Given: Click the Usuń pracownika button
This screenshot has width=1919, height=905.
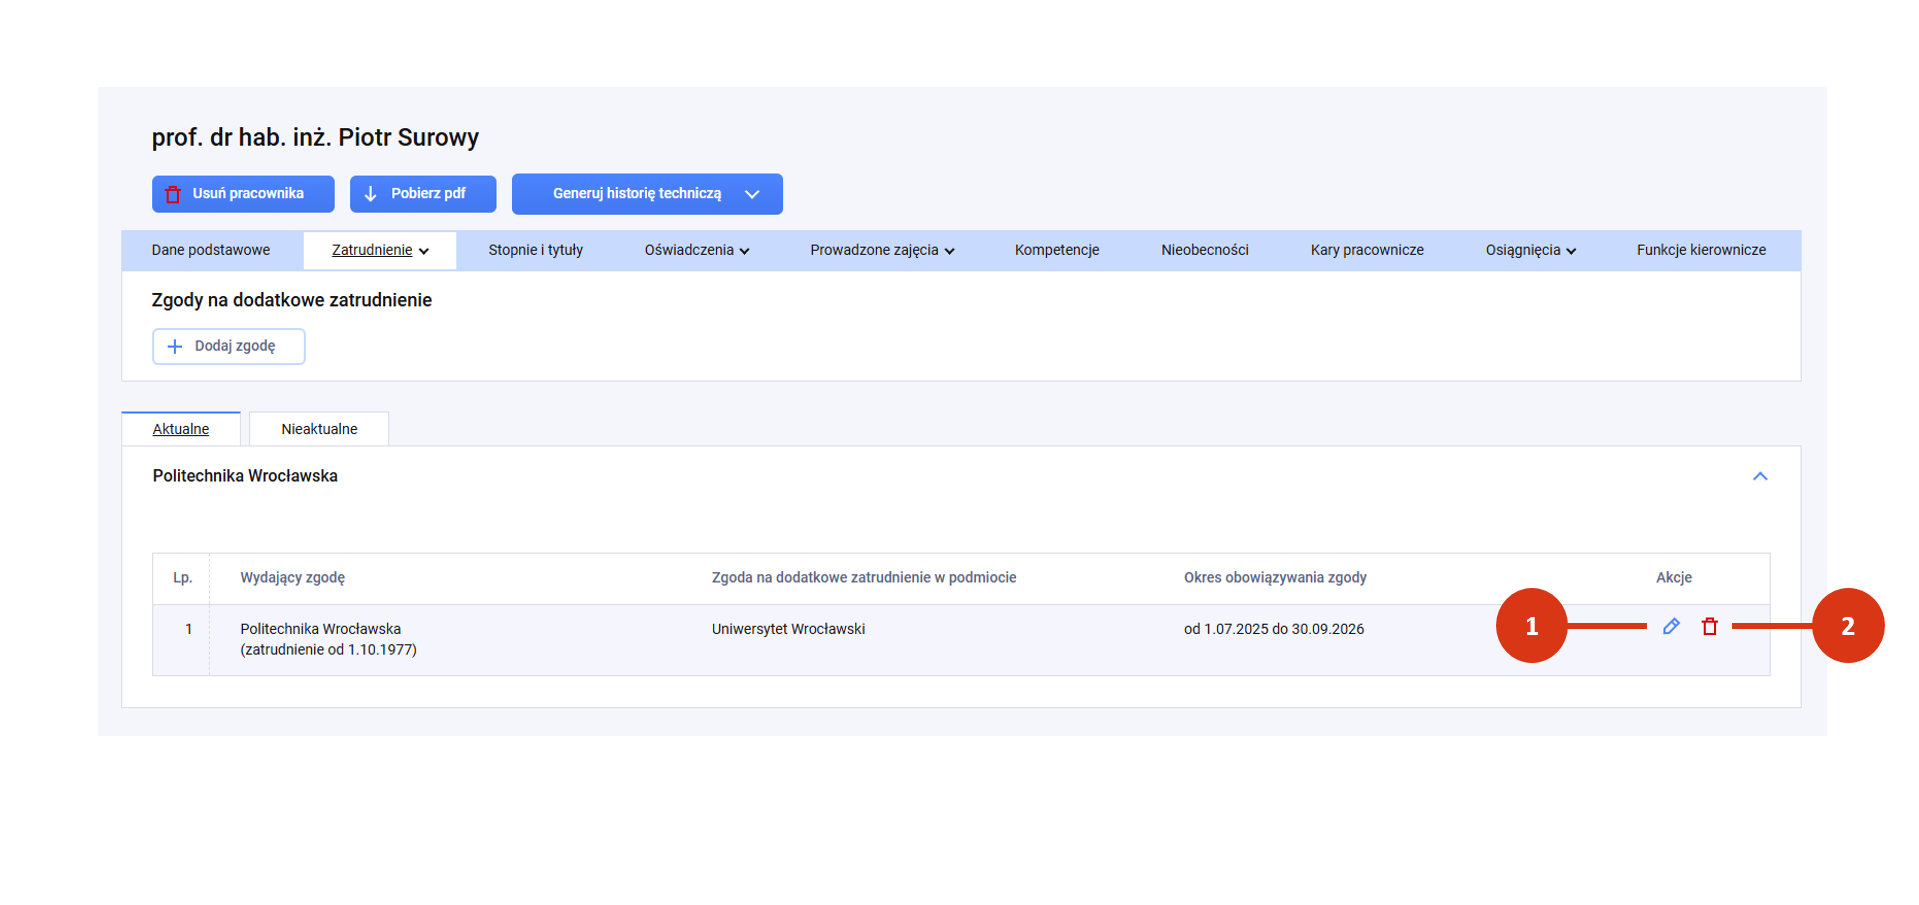Looking at the screenshot, I should pos(243,194).
